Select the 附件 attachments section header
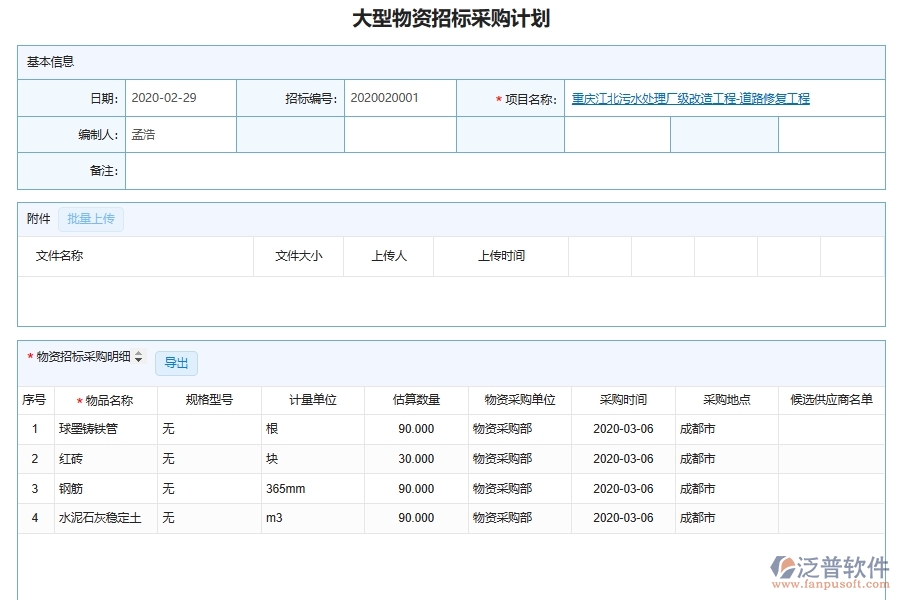Screen dimensions: 900x600 coord(36,219)
